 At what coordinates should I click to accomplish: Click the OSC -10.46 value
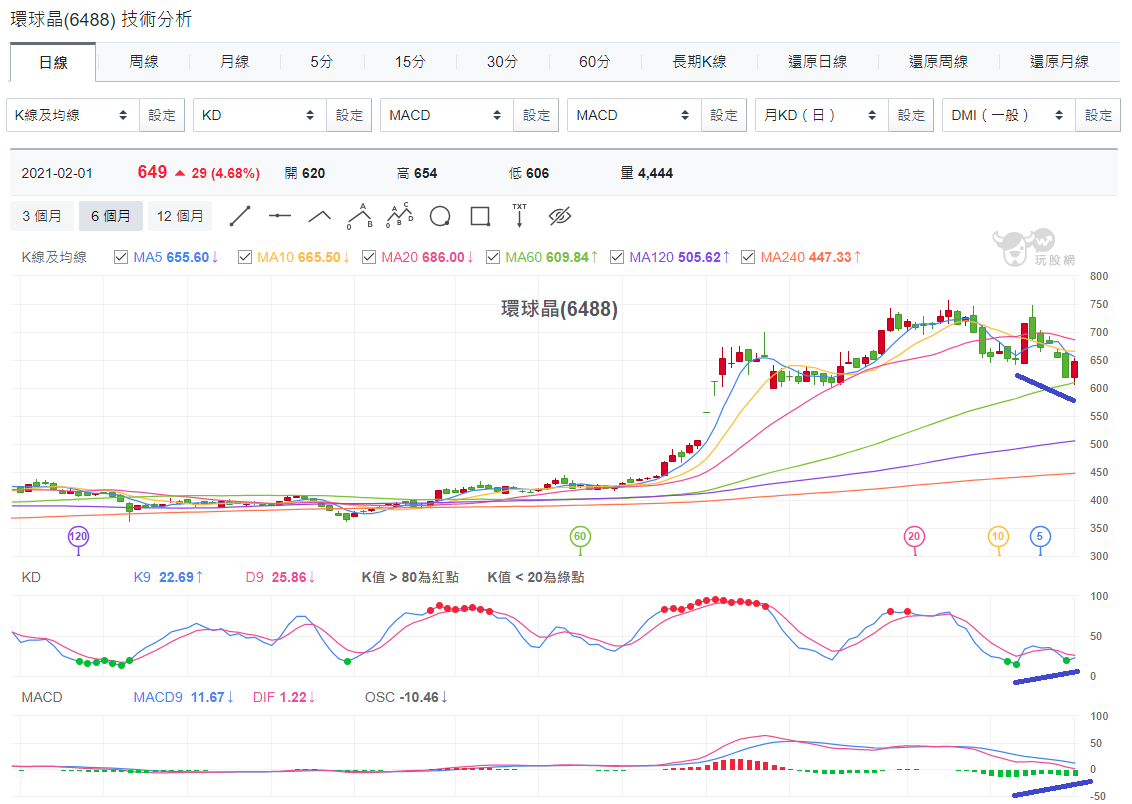[x=406, y=697]
